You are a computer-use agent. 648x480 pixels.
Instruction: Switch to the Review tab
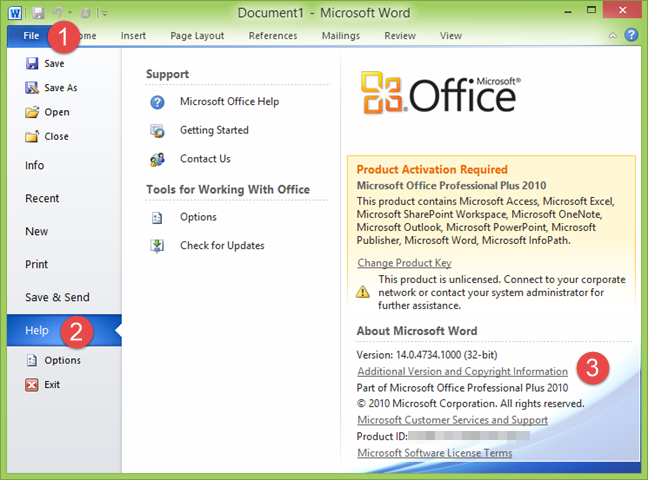[x=400, y=36]
